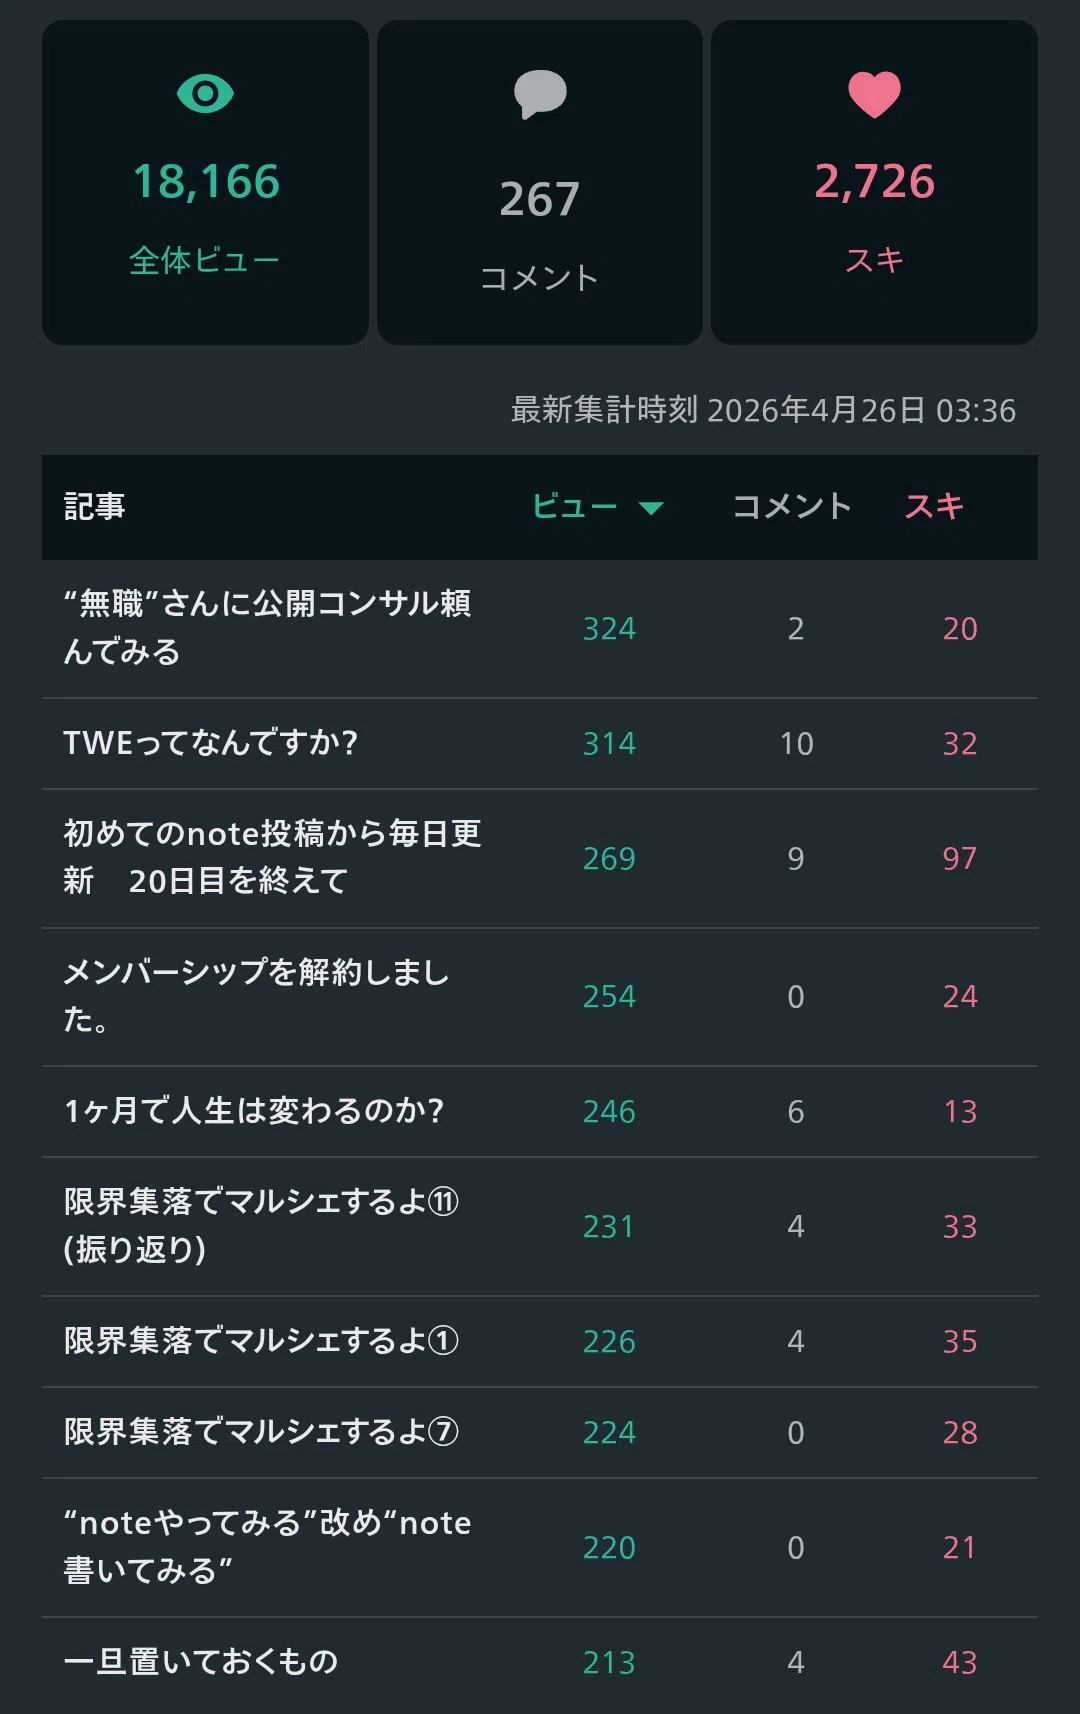The height and width of the screenshot is (1714, 1080).
Task: Sort by ビュー using the dropdown arrow
Action: 651,508
